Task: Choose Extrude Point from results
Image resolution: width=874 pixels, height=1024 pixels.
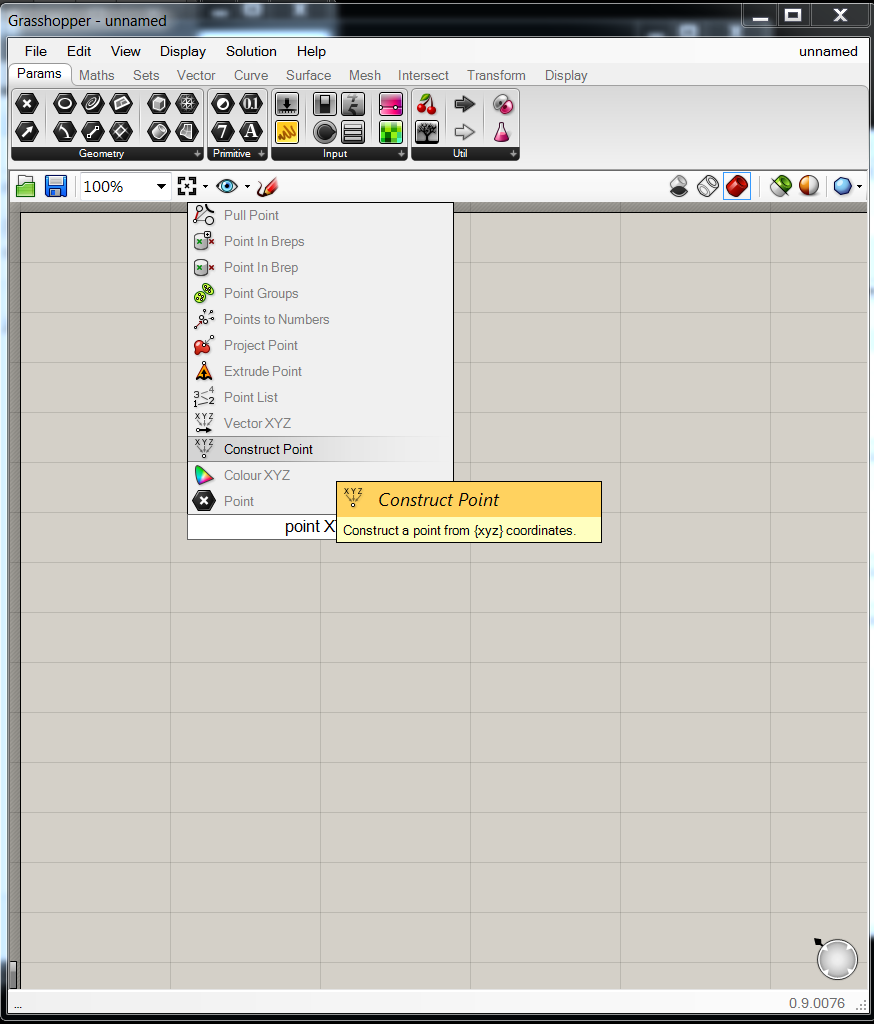Action: tap(320, 371)
